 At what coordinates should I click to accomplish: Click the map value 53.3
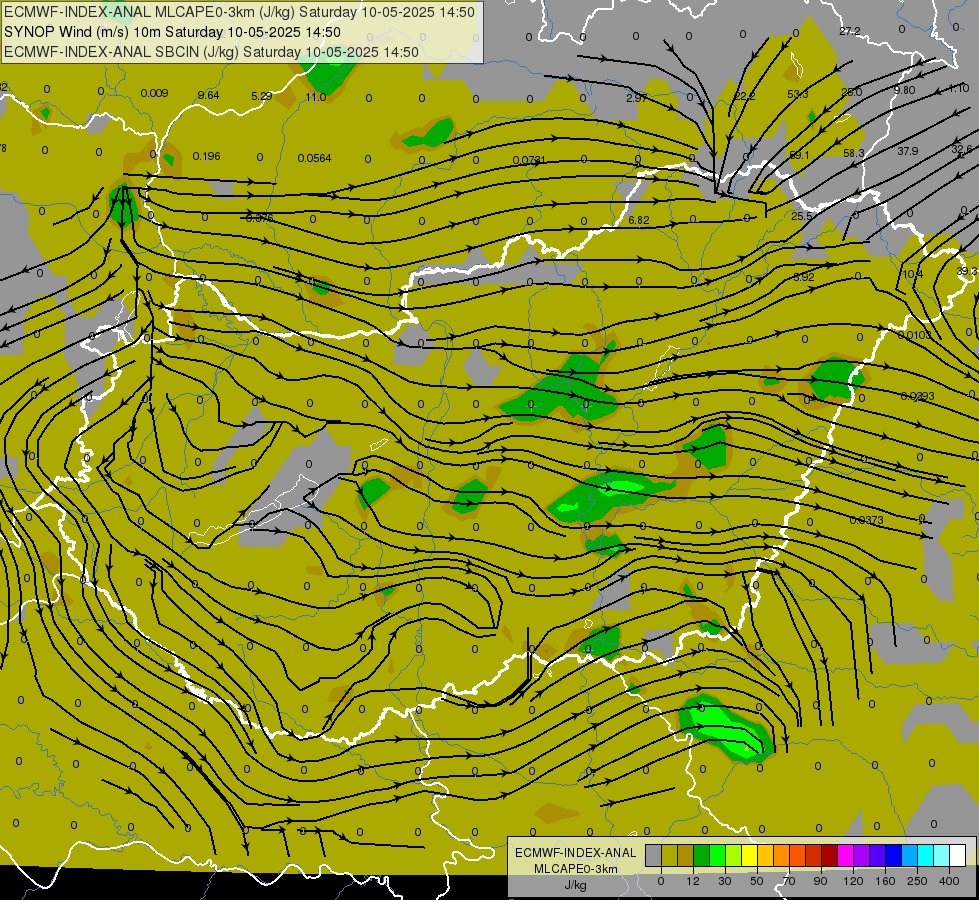click(798, 94)
